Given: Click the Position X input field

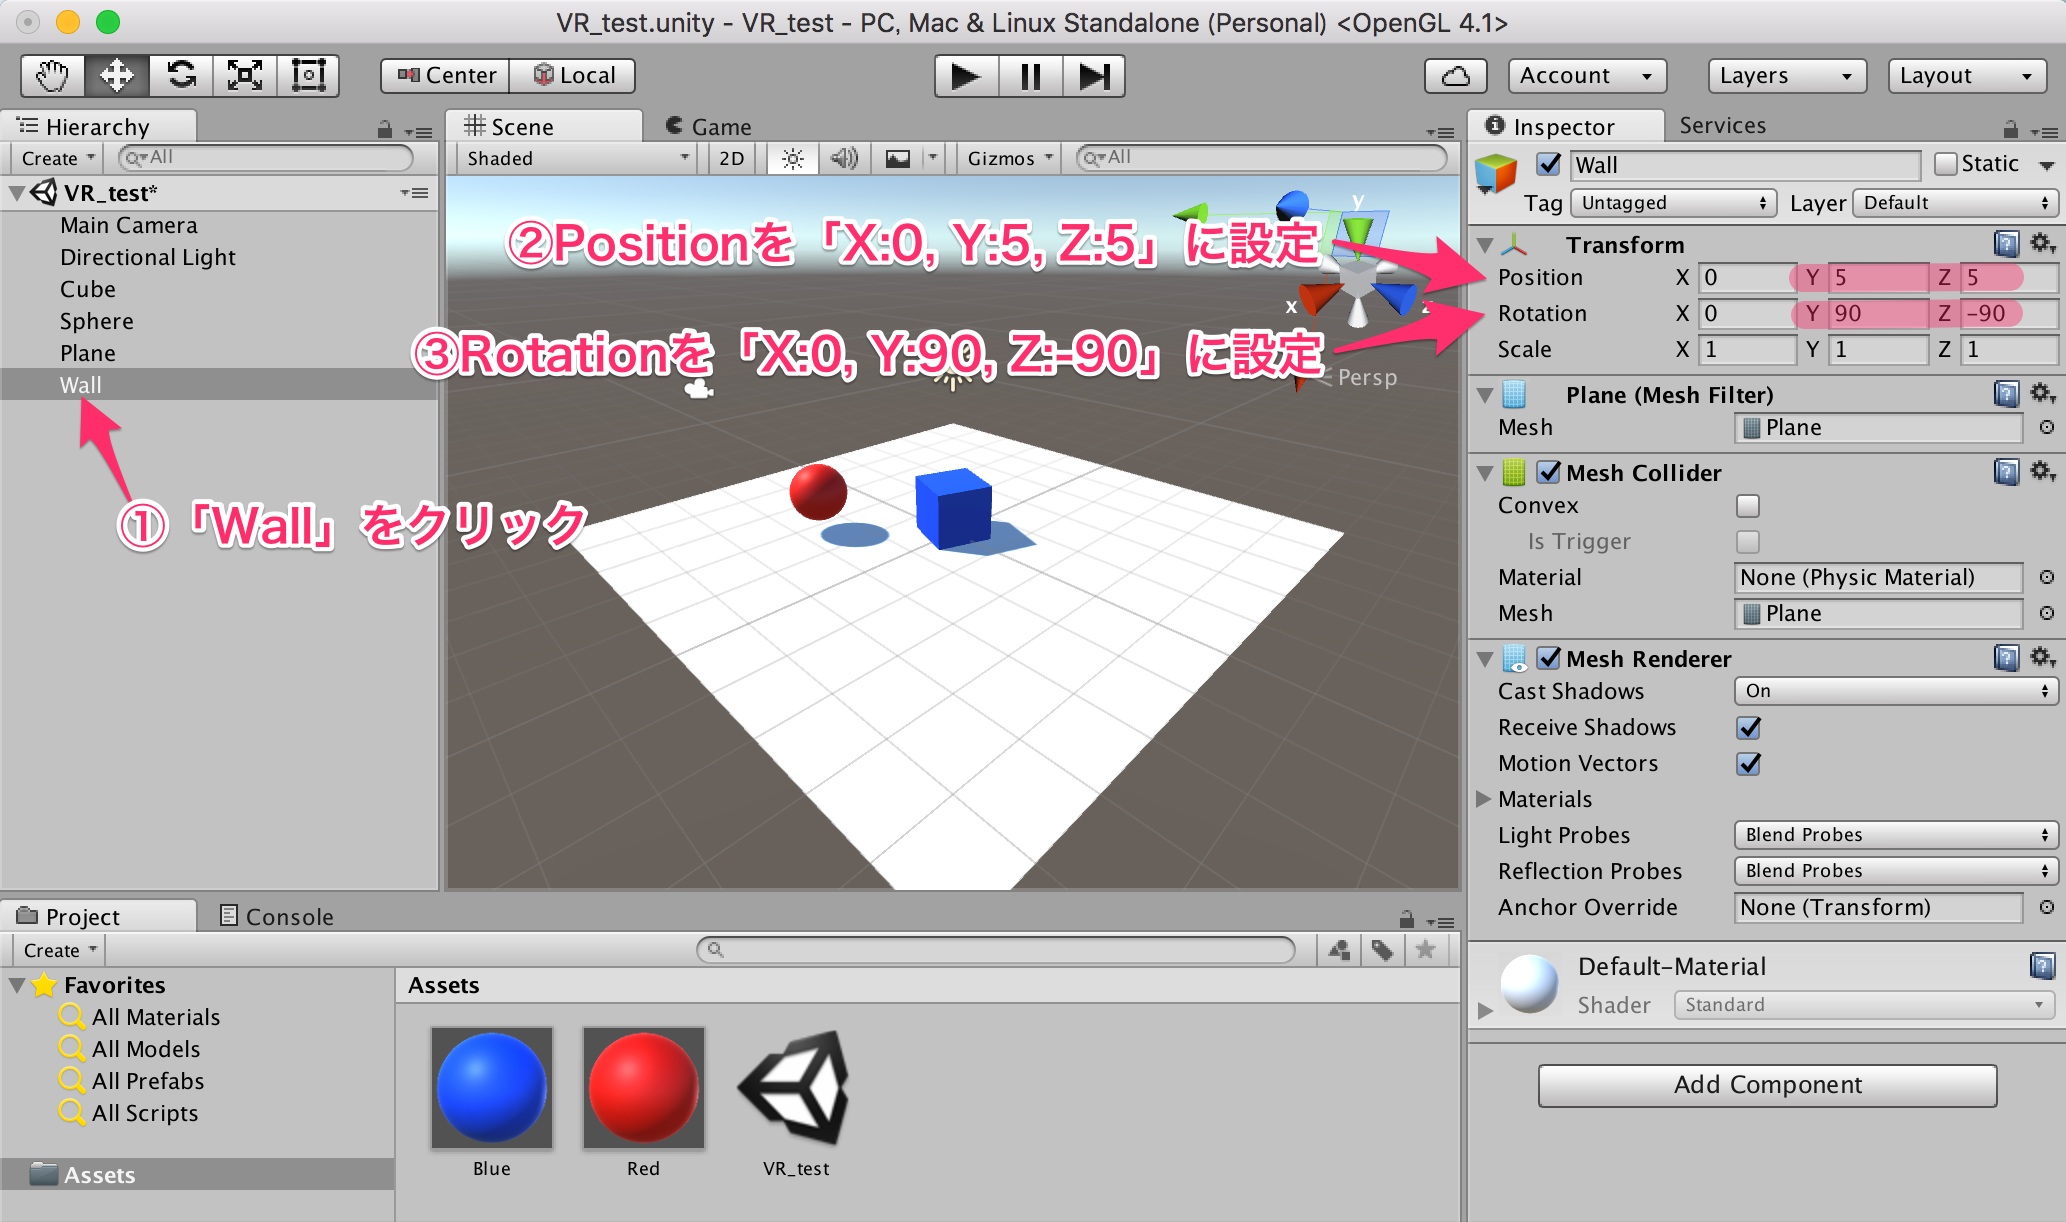Looking at the screenshot, I should click(1744, 278).
